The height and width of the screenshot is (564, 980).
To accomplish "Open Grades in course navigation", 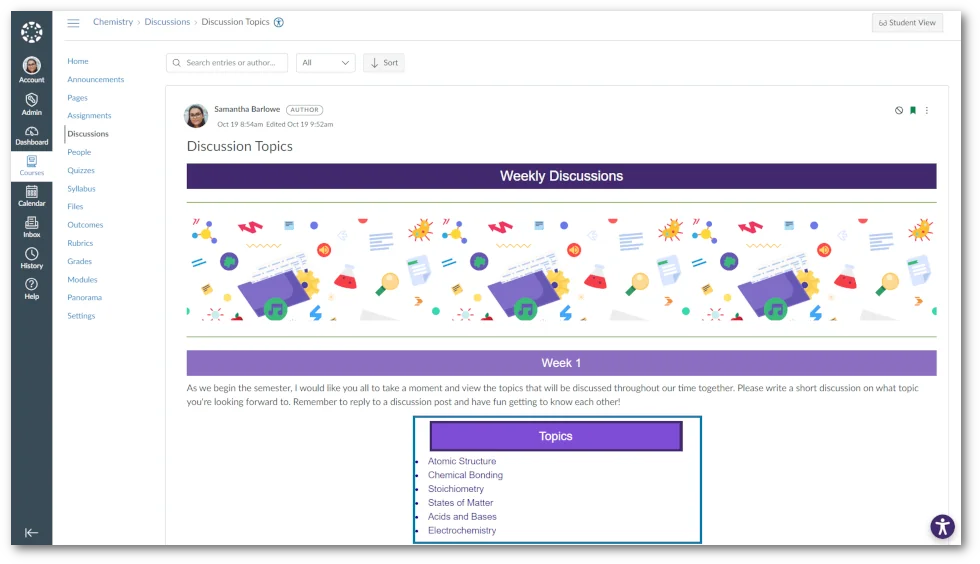I will (x=79, y=261).
